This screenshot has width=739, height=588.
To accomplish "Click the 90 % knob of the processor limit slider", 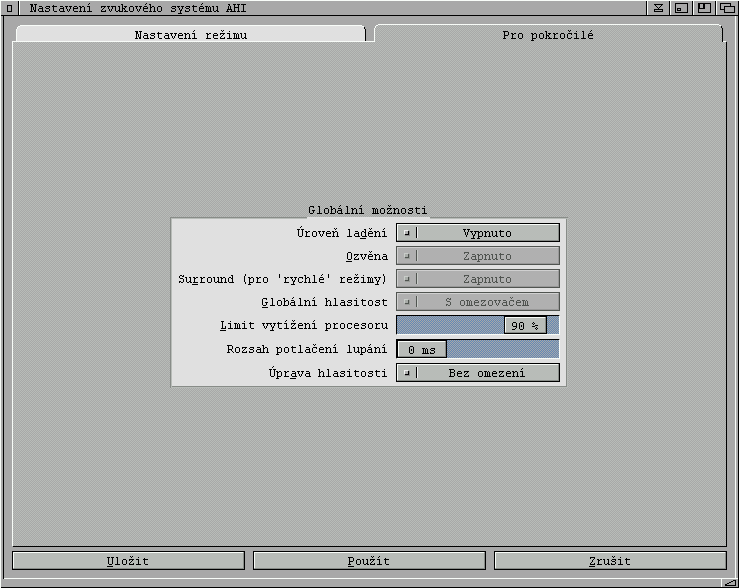I will coord(525,326).
